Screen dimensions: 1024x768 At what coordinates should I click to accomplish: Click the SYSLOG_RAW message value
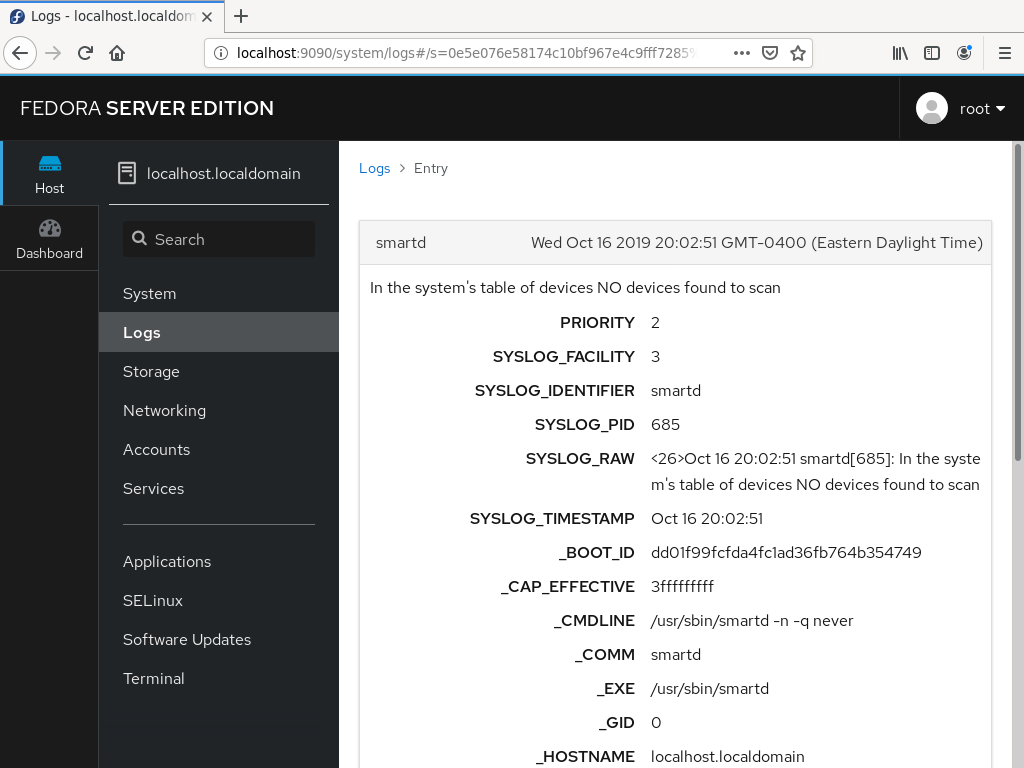816,472
